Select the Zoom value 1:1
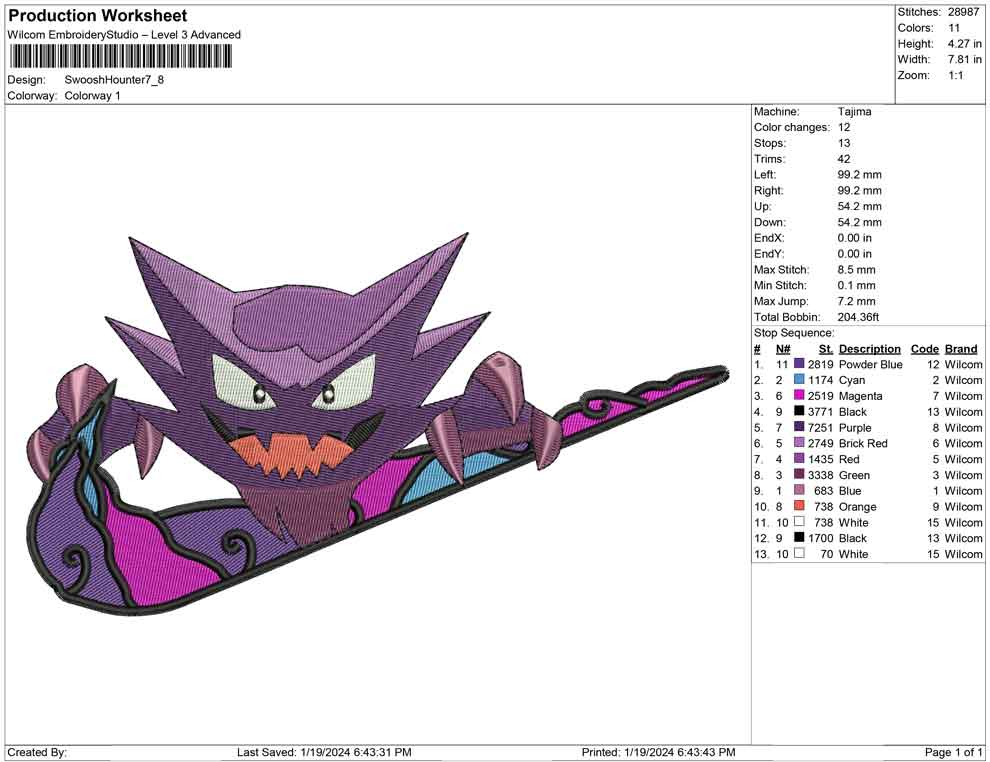 (x=956, y=75)
